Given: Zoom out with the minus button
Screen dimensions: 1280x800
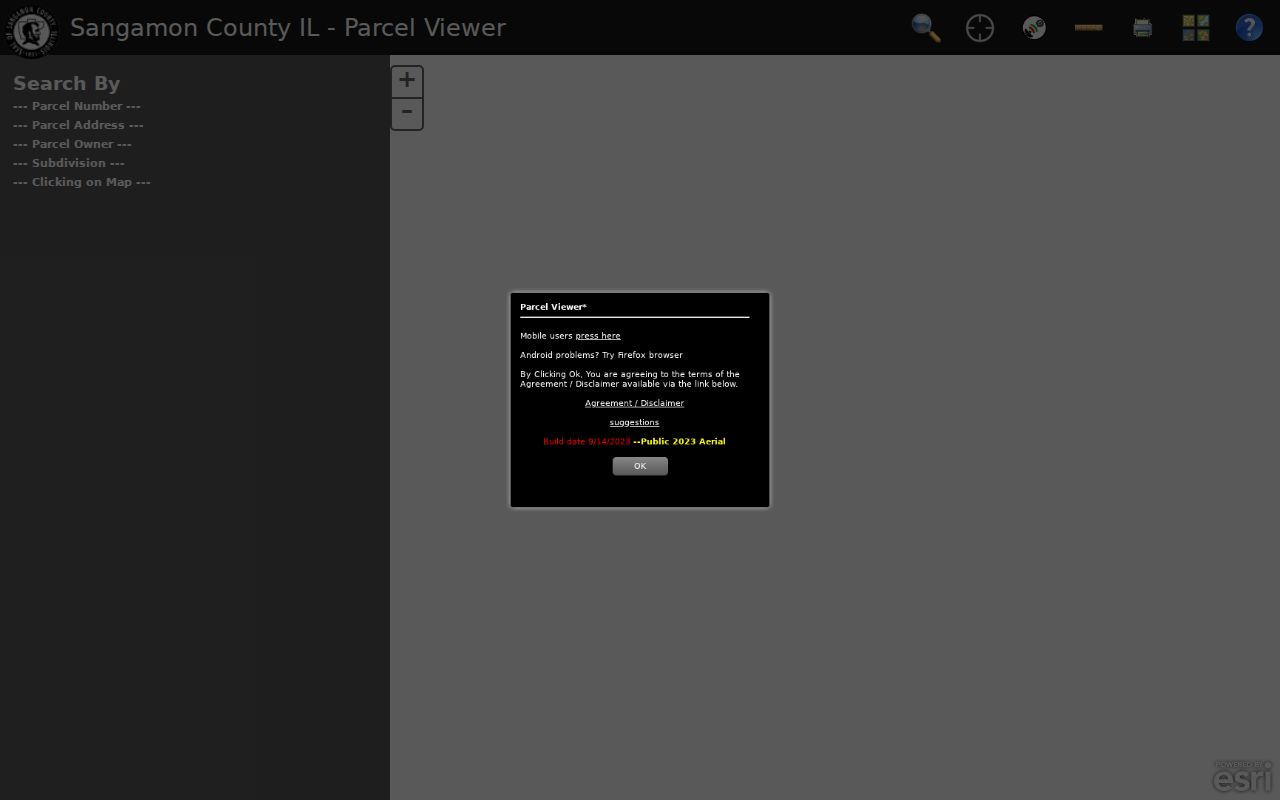Looking at the screenshot, I should (407, 113).
